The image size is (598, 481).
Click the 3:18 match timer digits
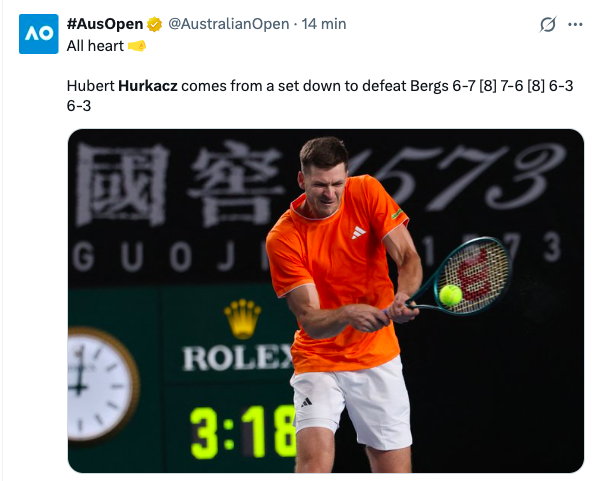click(x=243, y=432)
